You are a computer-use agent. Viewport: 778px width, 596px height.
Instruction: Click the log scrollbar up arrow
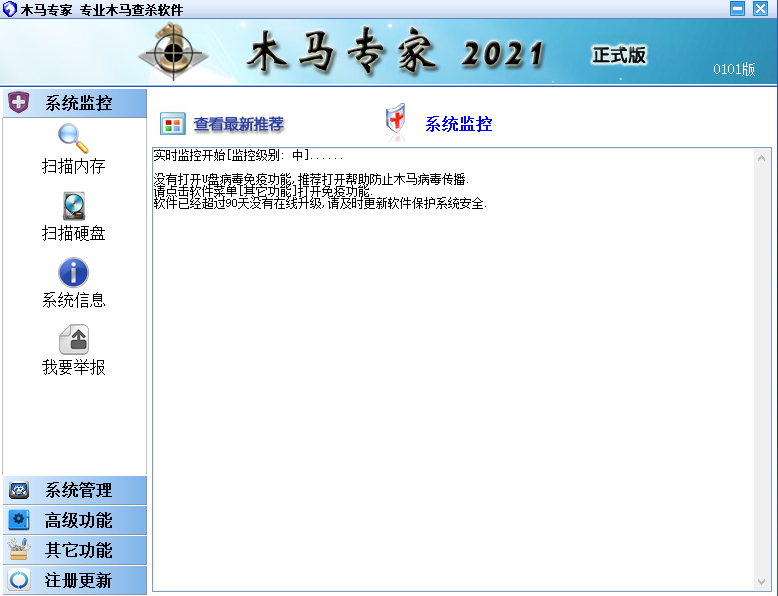(x=762, y=158)
